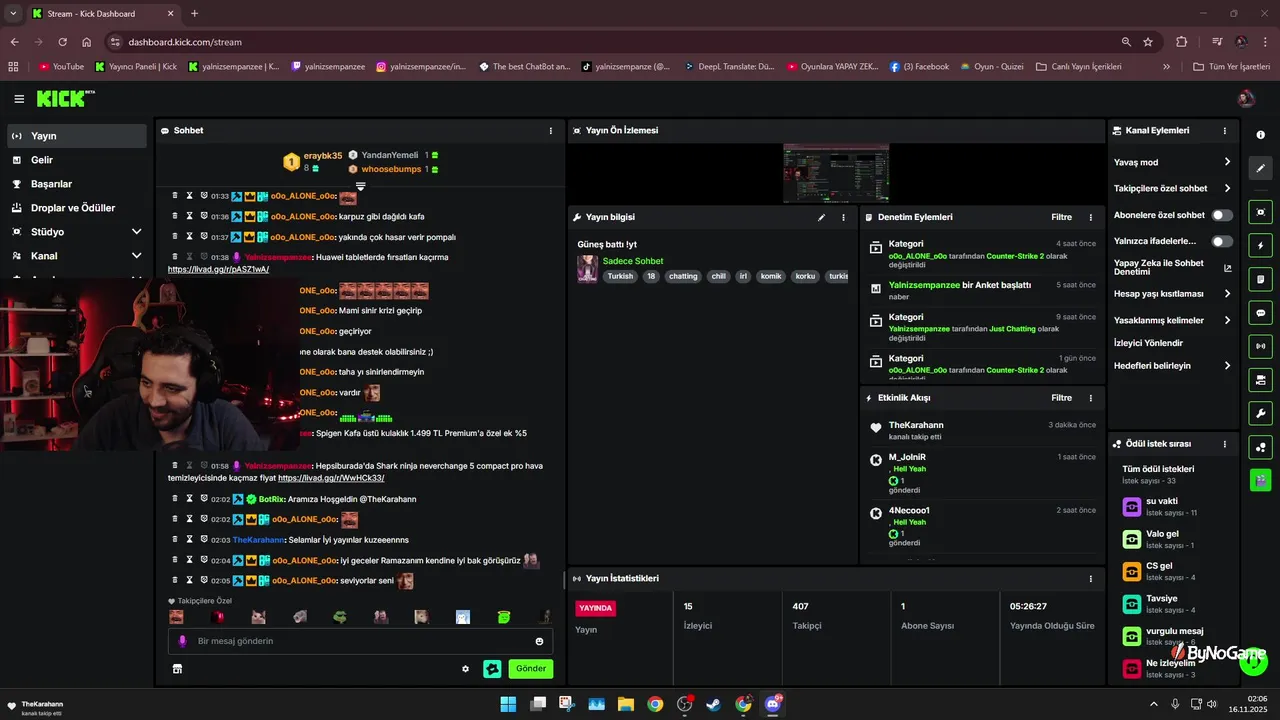Click the stream preview thumbnail
Image resolution: width=1280 pixels, height=720 pixels.
(836, 173)
